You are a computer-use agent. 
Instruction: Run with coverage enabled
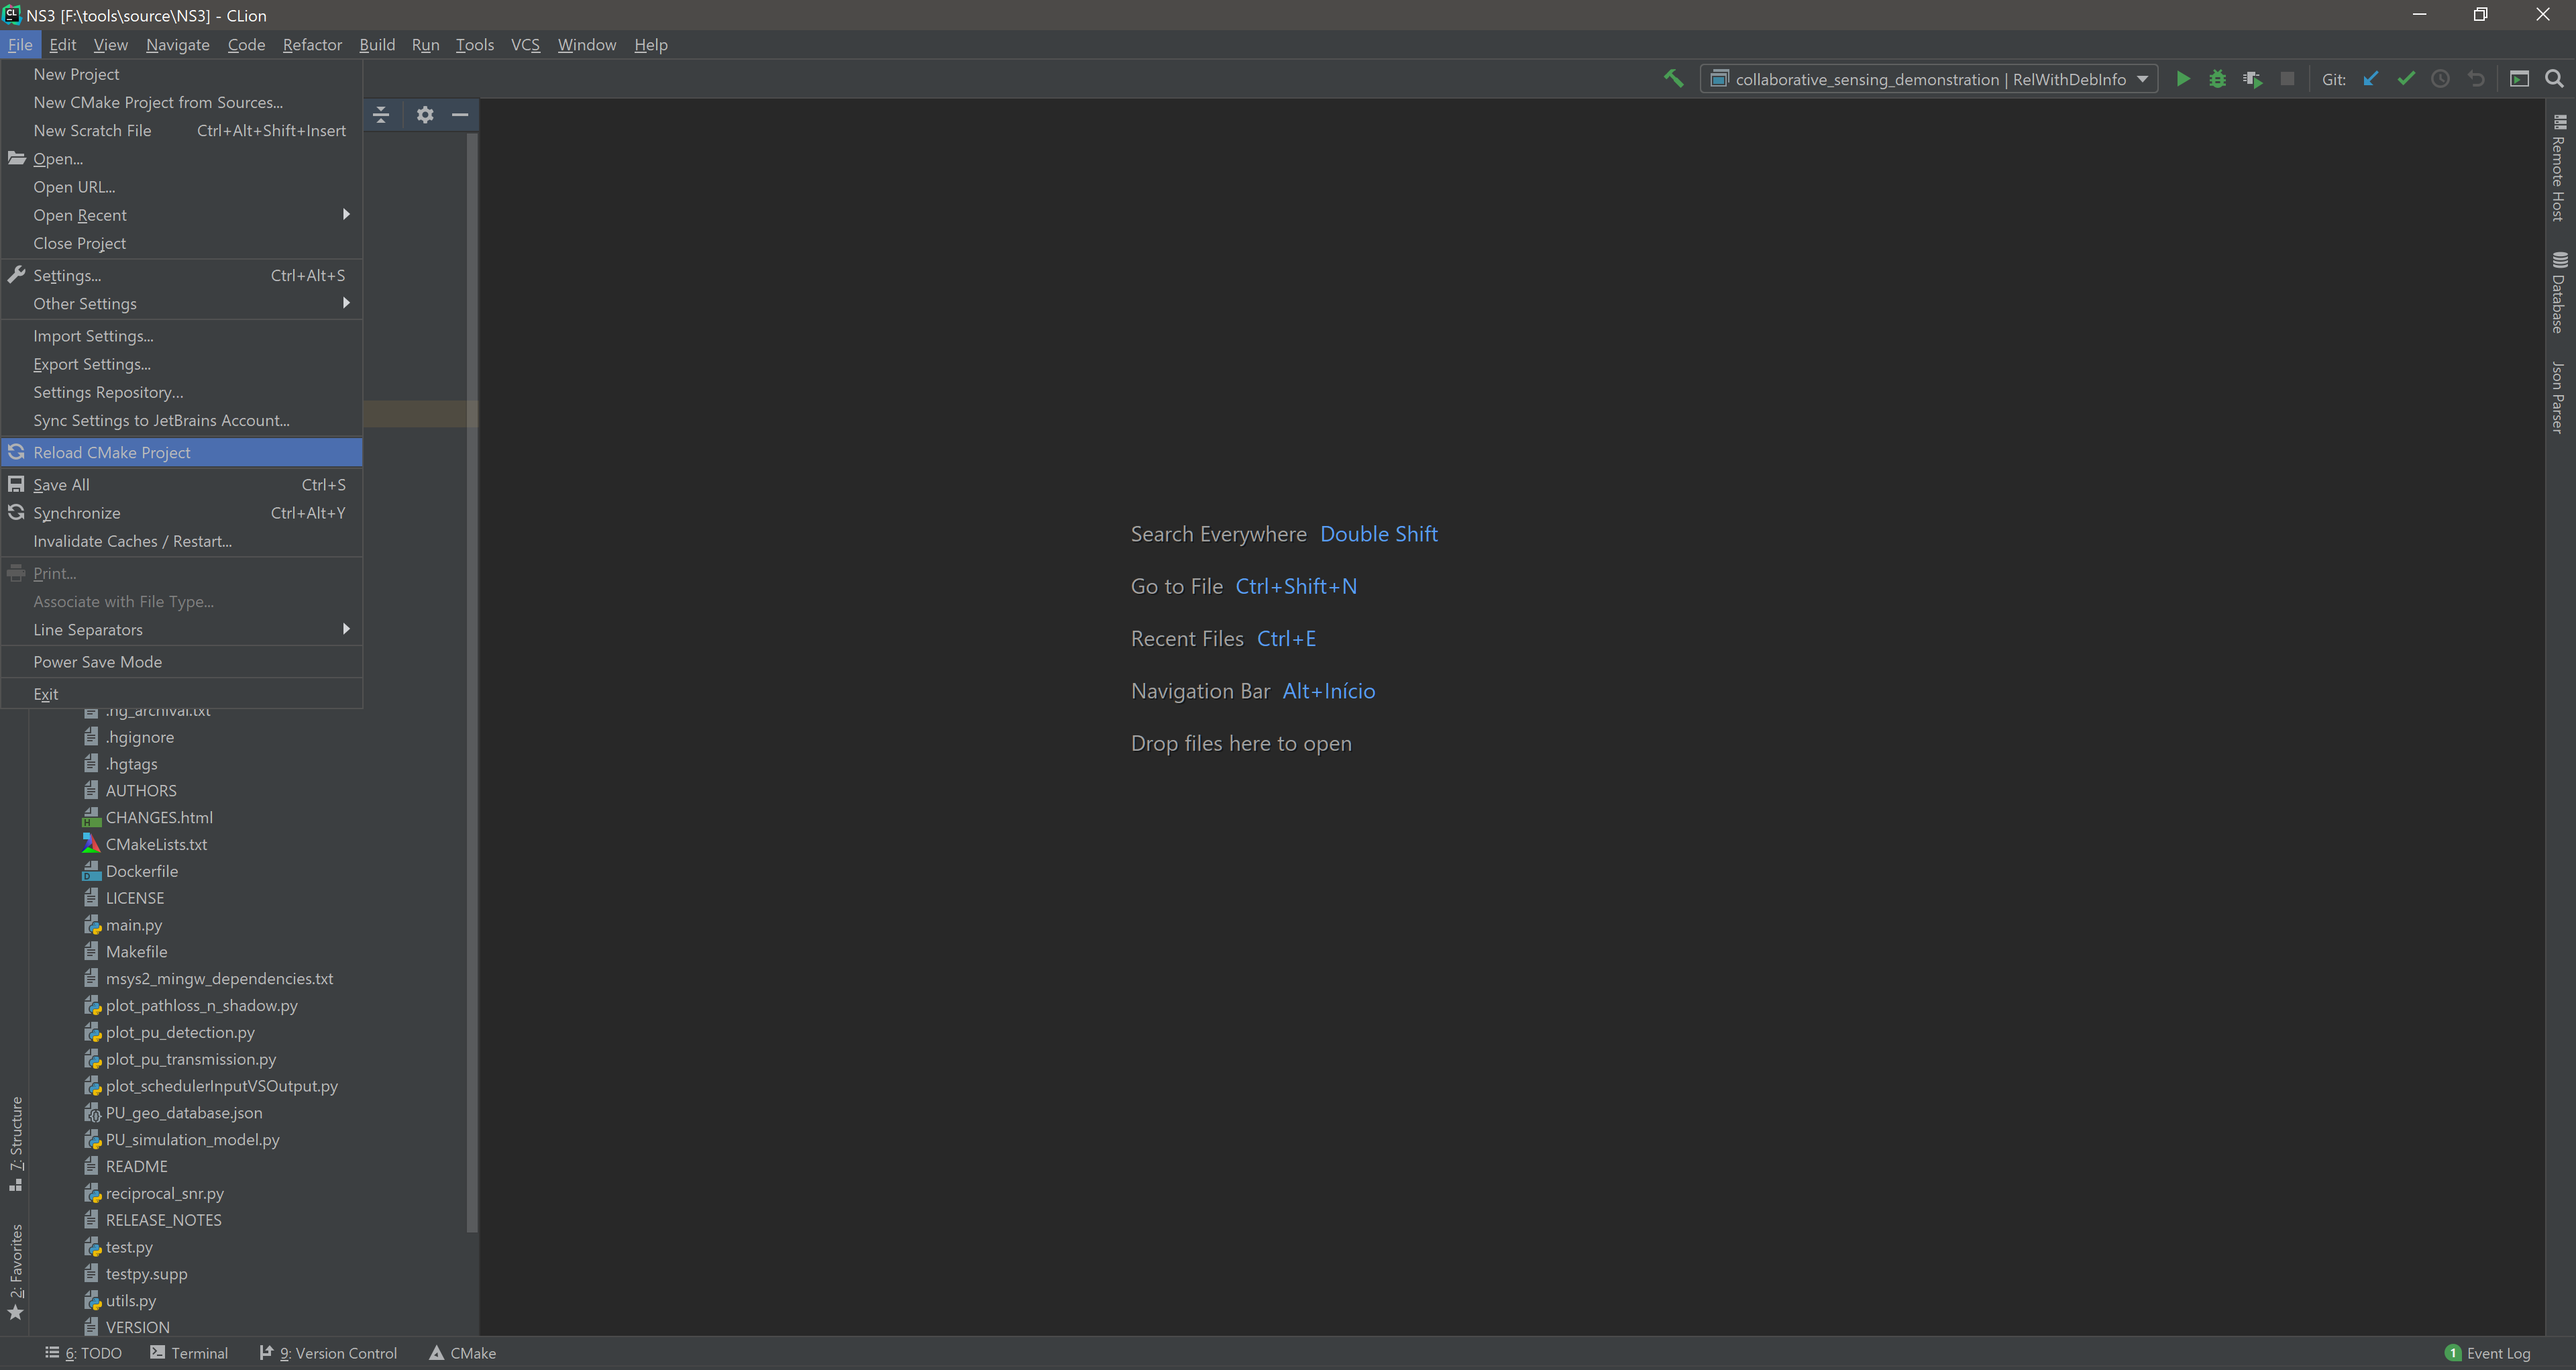tap(2253, 78)
